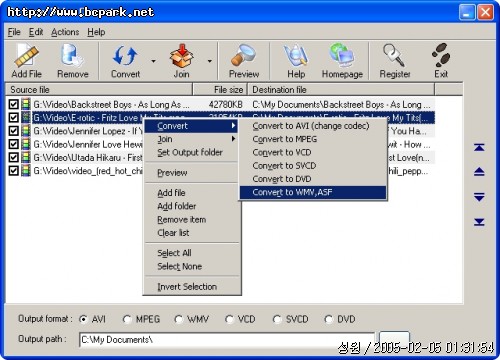Uncheck the video_(red_hot_chi file checkbox

click(x=13, y=171)
